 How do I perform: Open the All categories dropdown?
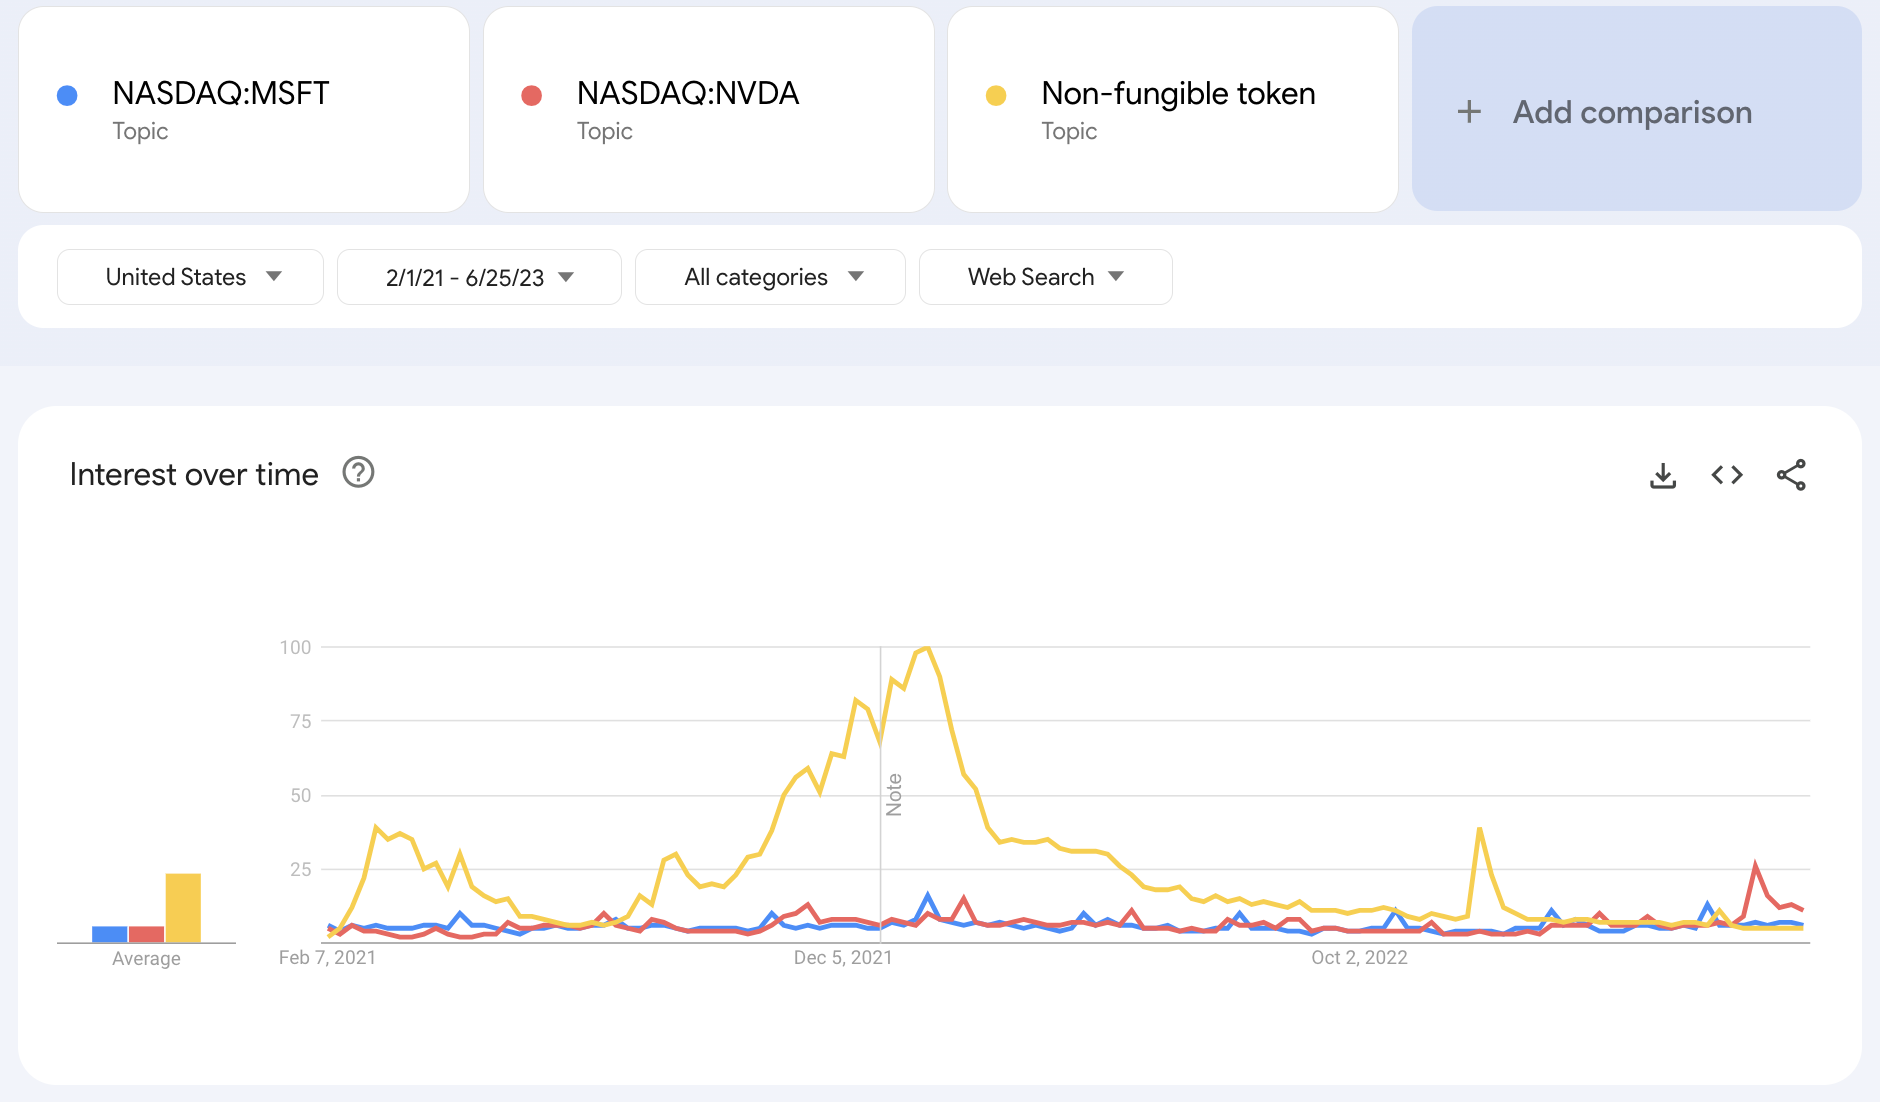770,277
